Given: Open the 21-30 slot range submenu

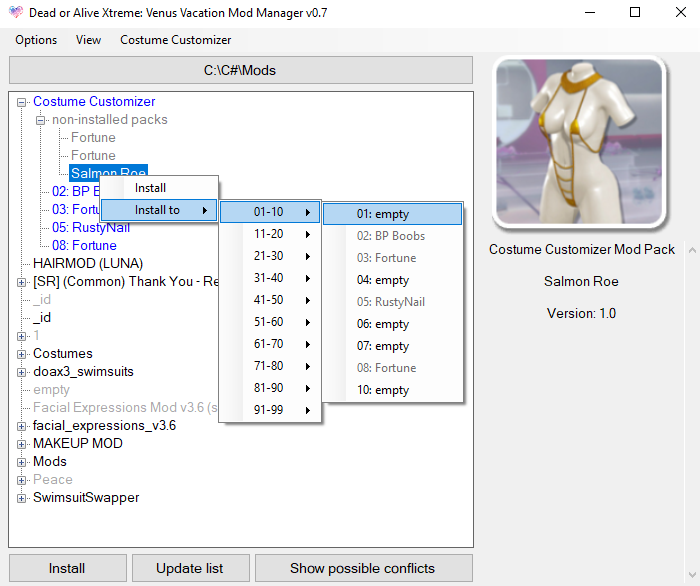Looking at the screenshot, I should [270, 256].
